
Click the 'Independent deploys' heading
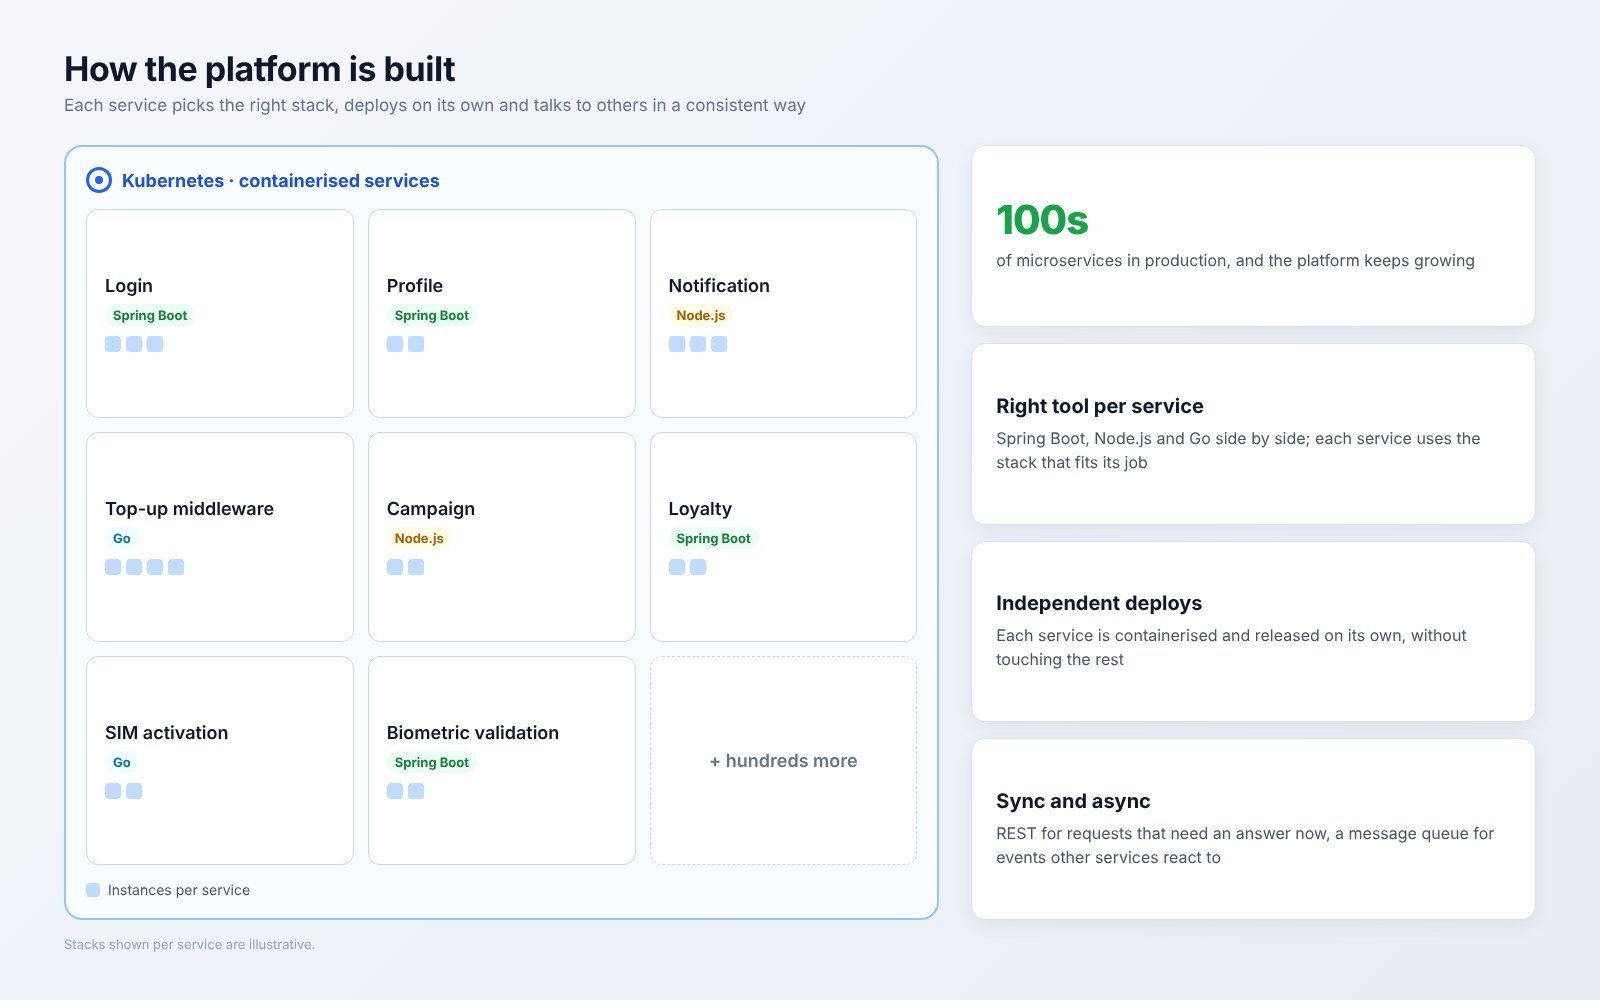1099,603
